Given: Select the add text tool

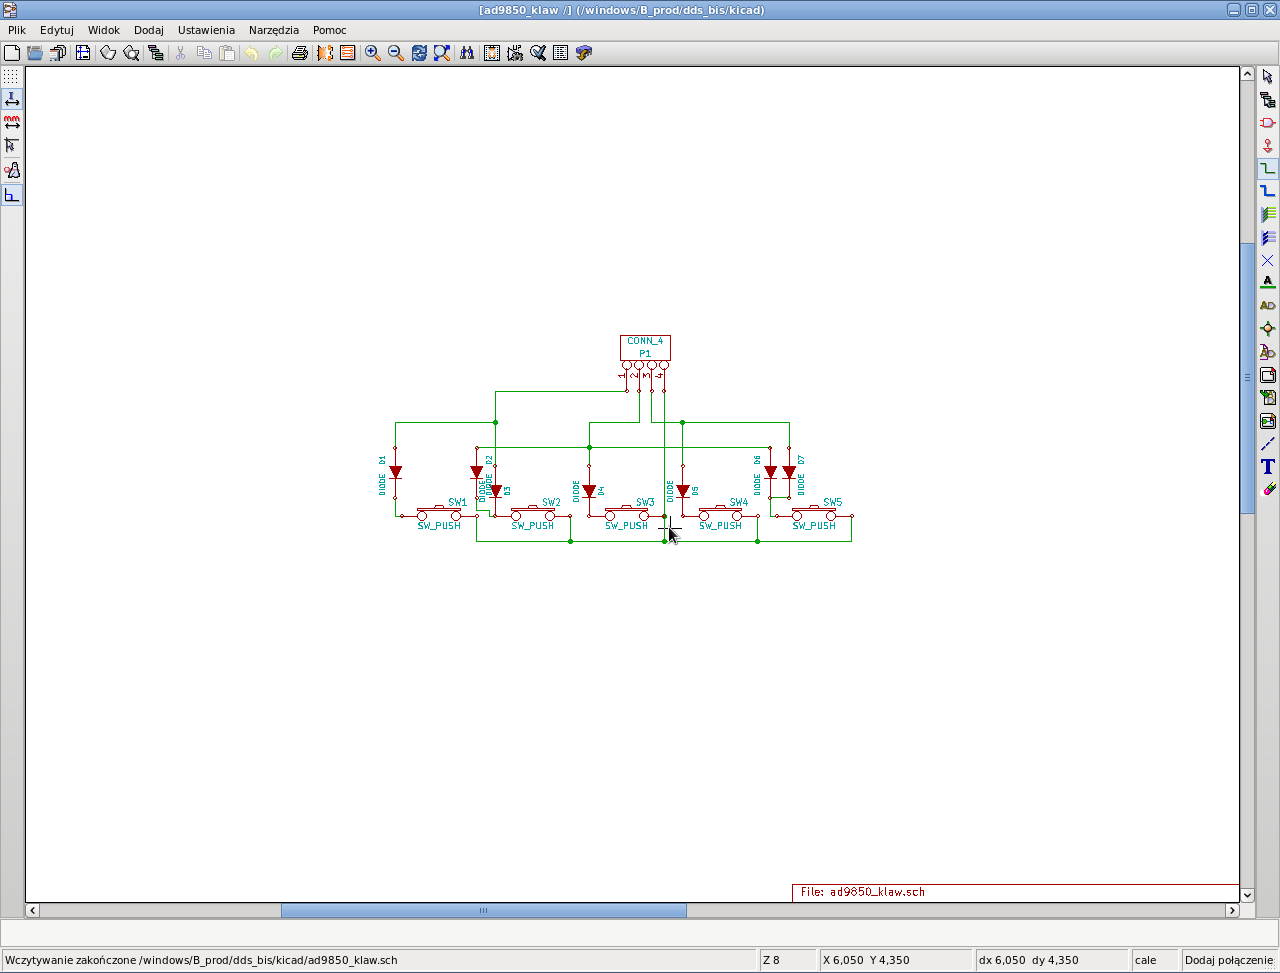Looking at the screenshot, I should pos(1268,467).
